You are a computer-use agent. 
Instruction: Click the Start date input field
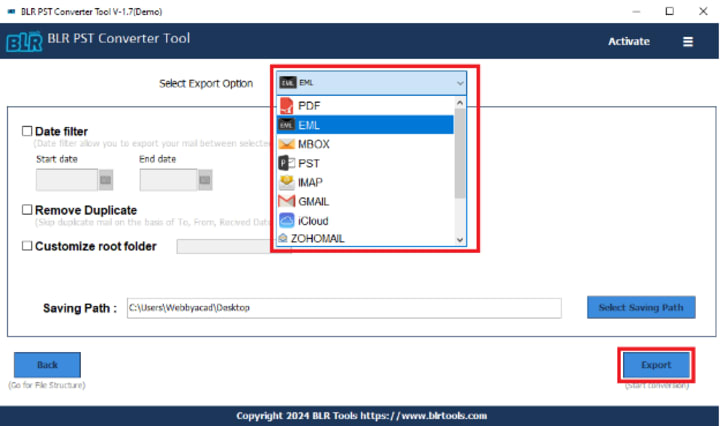[67, 179]
